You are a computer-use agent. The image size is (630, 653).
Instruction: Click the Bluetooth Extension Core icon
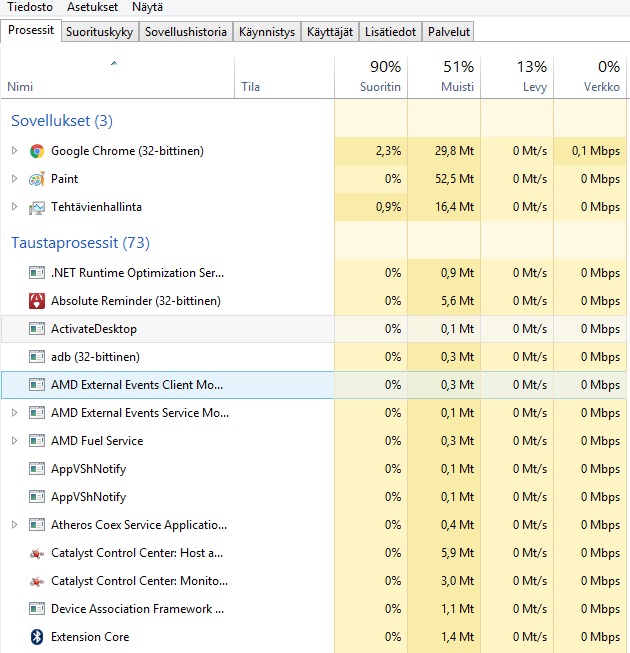[x=37, y=637]
